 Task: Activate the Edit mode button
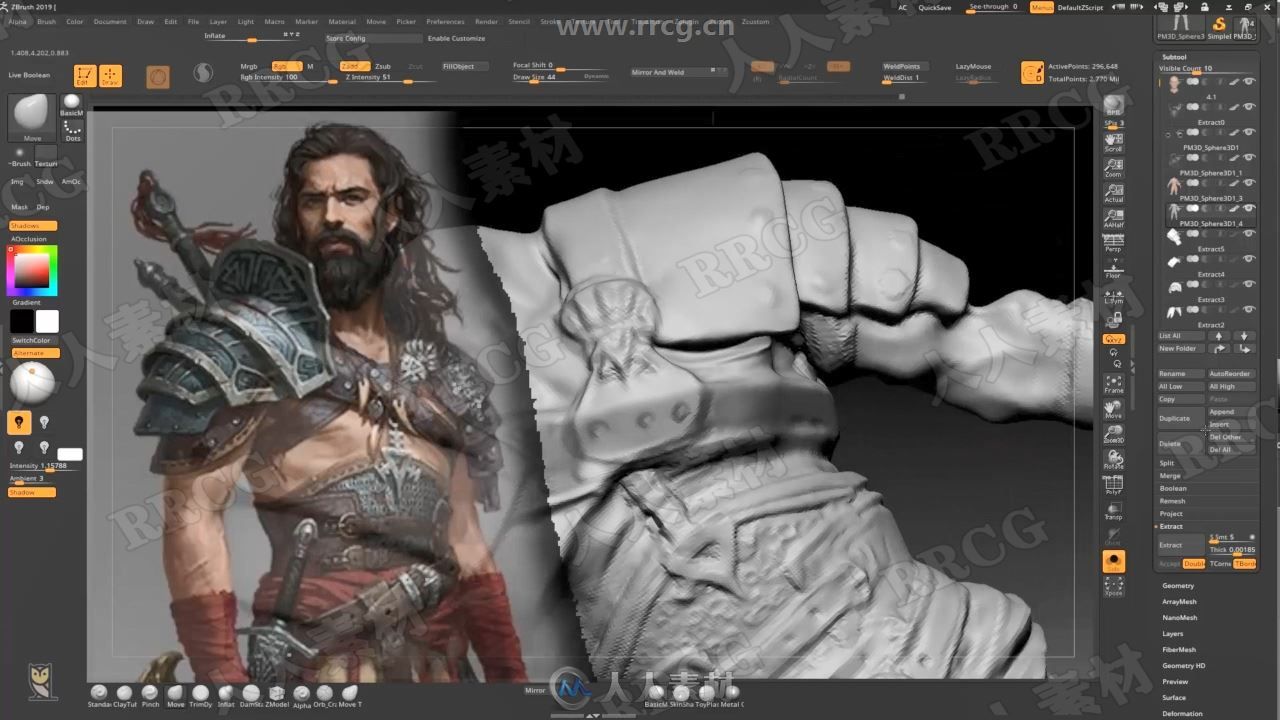pyautogui.click(x=85, y=76)
